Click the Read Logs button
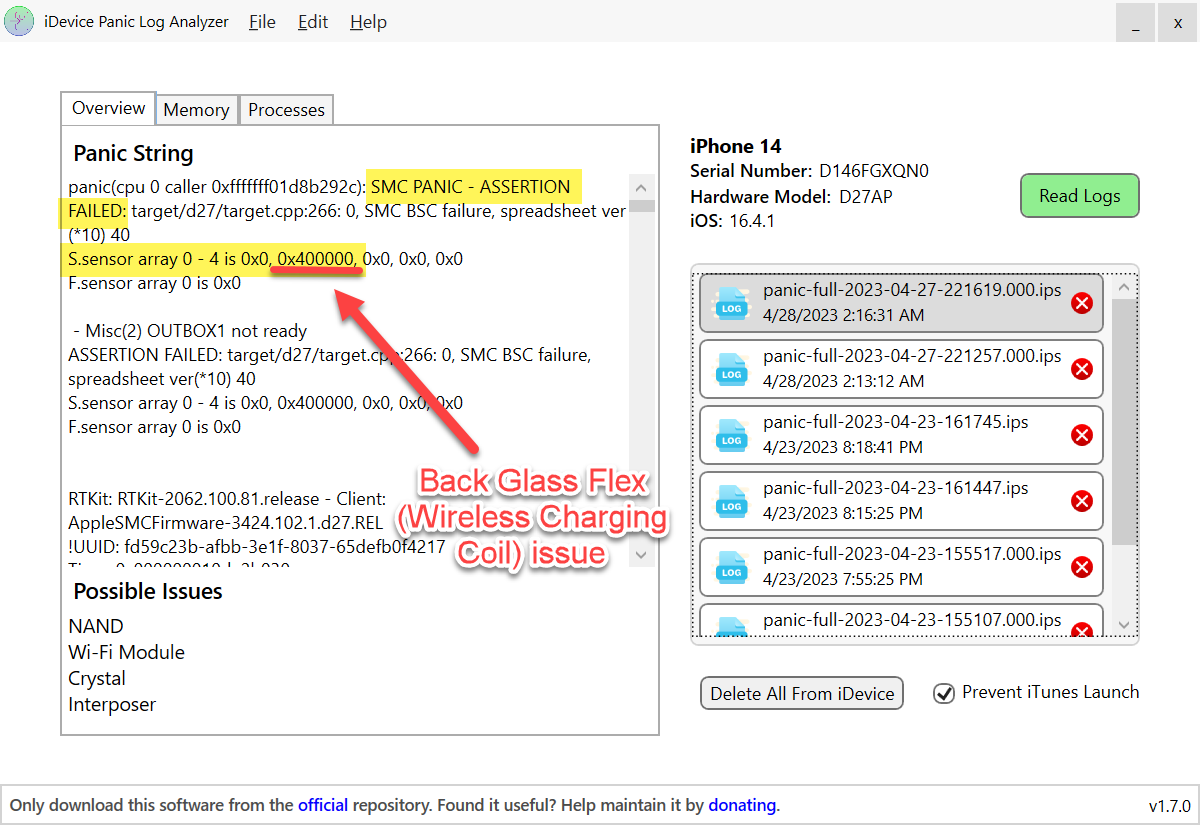 pyautogui.click(x=1079, y=195)
